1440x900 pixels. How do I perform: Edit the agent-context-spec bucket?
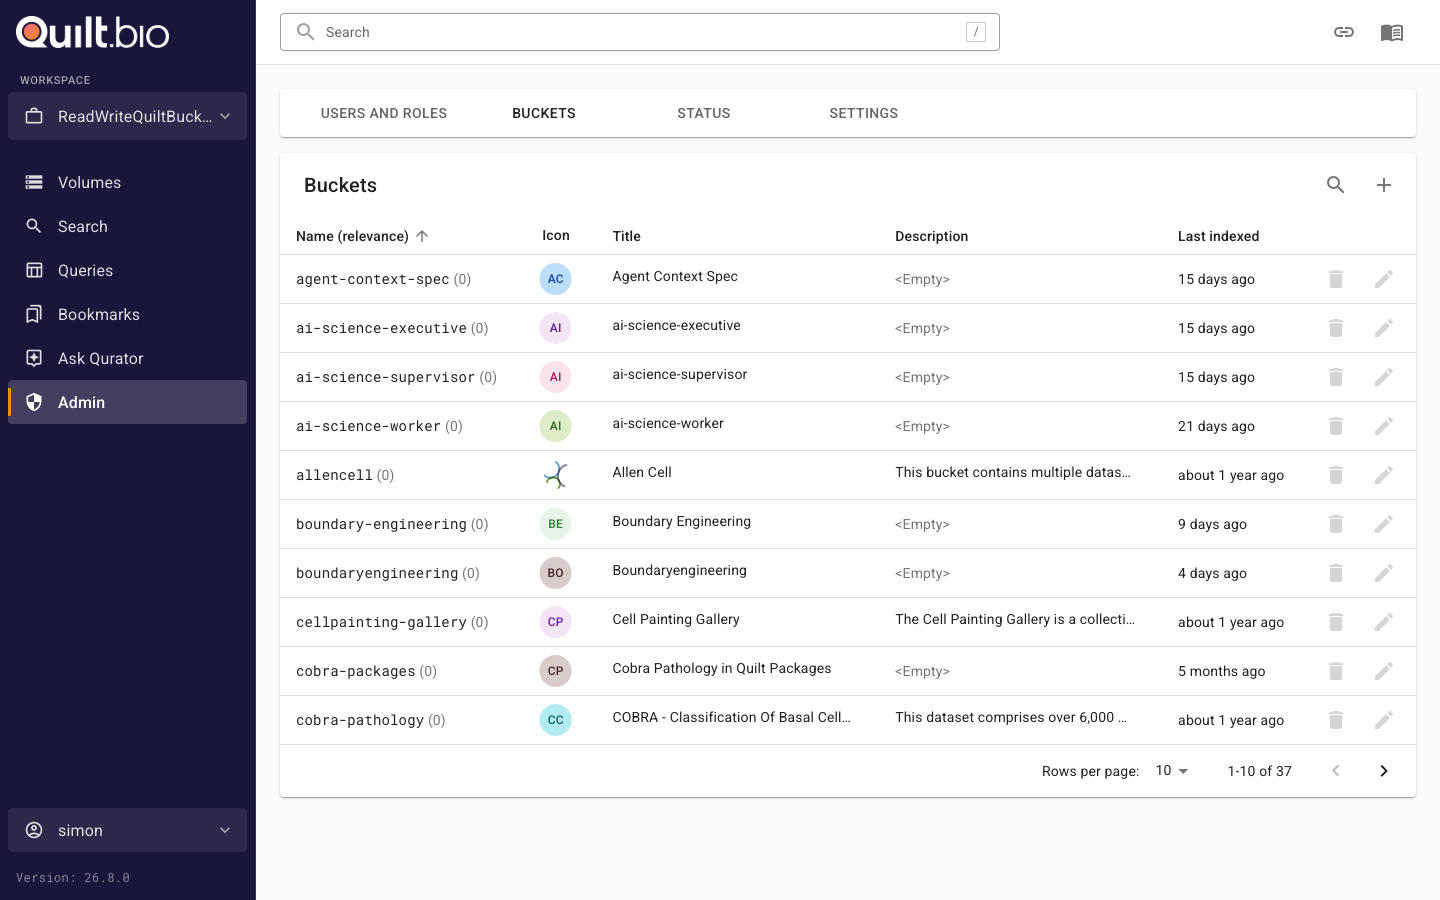[x=1383, y=279]
